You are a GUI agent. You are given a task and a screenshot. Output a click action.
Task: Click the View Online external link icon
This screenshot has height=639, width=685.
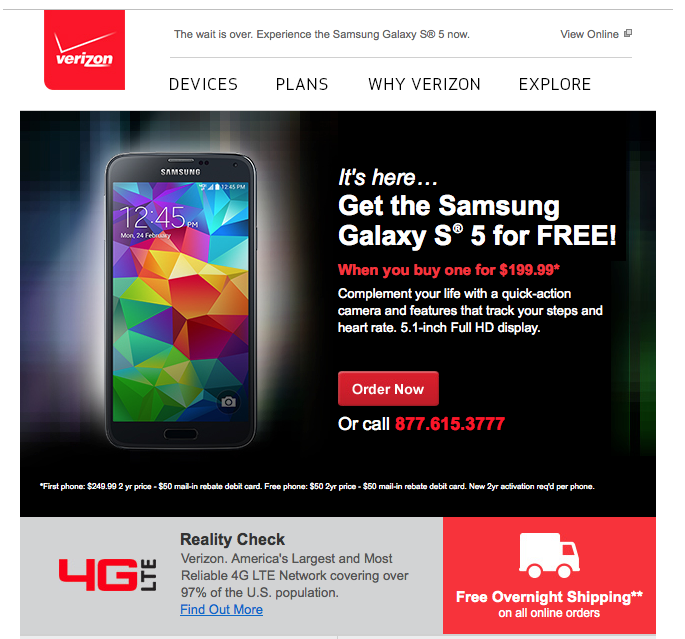[628, 33]
